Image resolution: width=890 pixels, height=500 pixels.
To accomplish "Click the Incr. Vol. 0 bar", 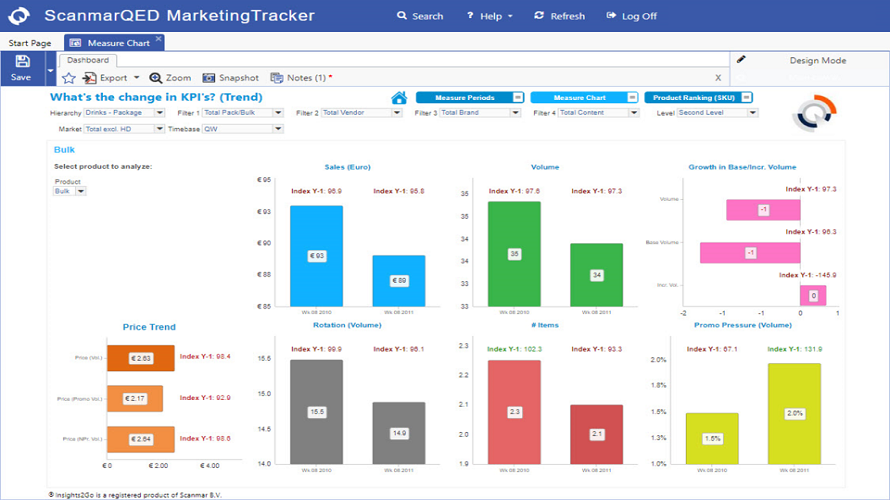I will click(x=813, y=295).
